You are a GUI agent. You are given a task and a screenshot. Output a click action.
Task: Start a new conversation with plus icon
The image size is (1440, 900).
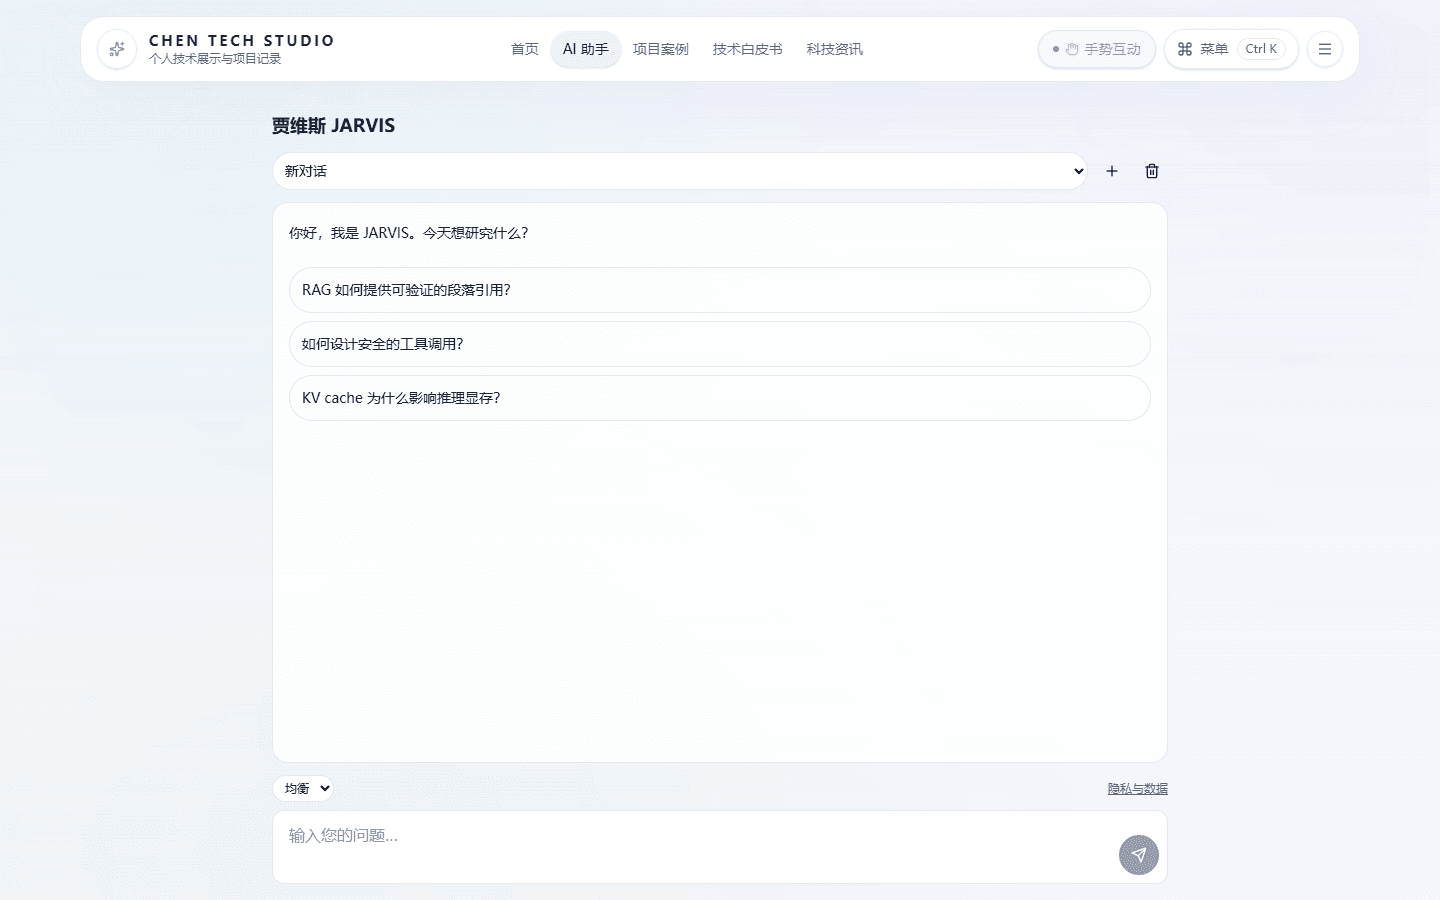[1112, 171]
